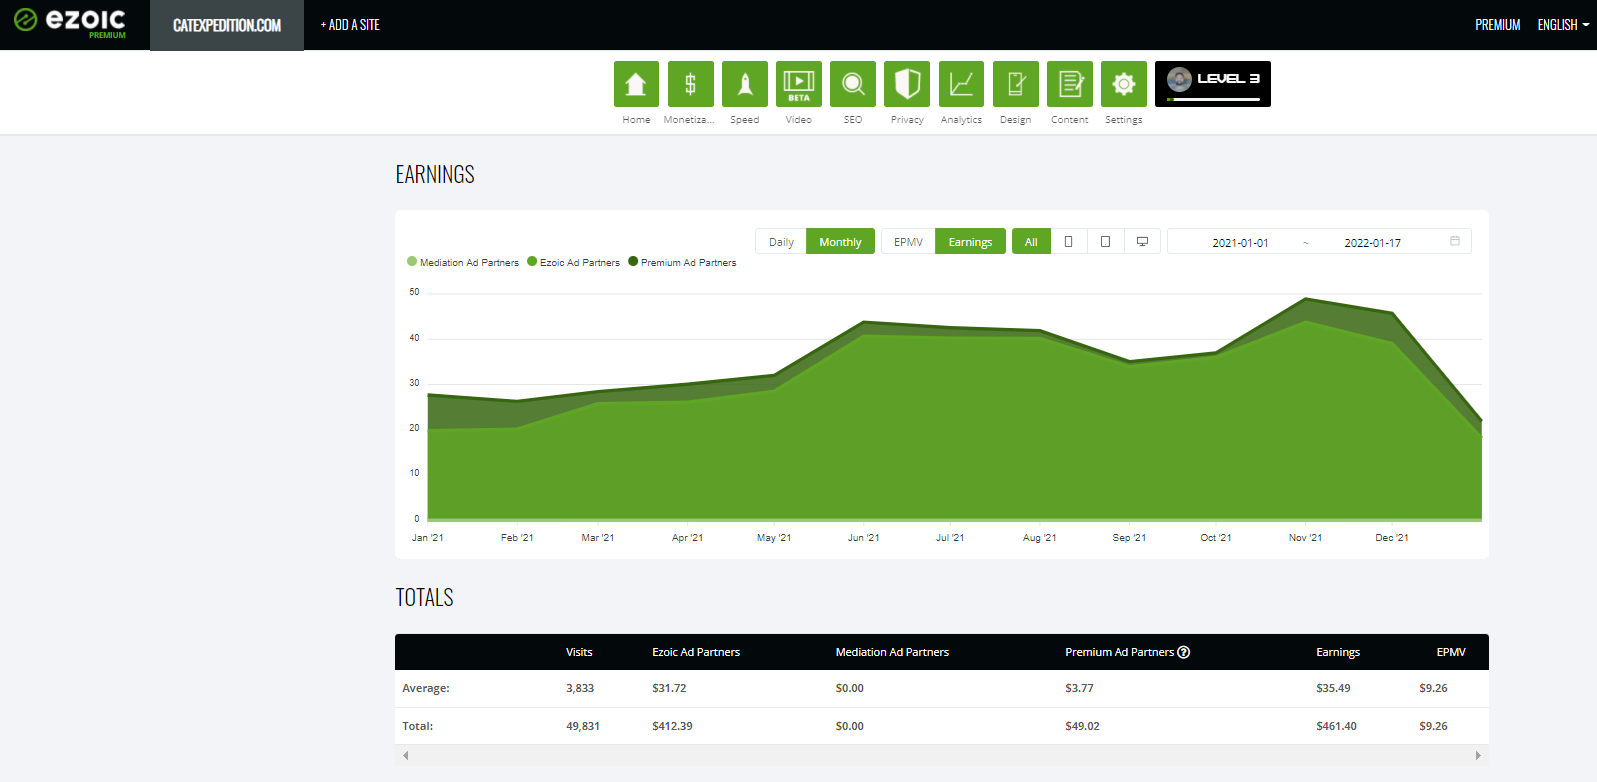Open the Monetization dollar icon

click(690, 84)
